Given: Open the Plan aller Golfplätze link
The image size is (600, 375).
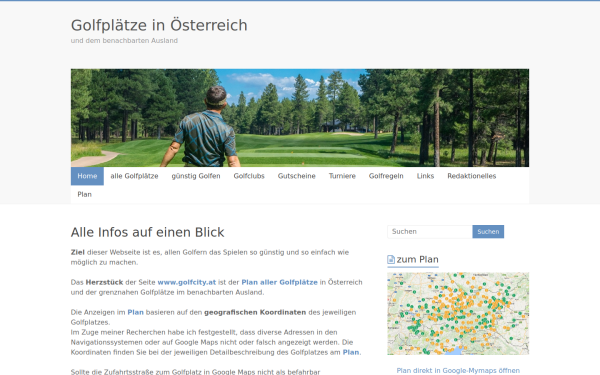Looking at the screenshot, I should [279, 282].
